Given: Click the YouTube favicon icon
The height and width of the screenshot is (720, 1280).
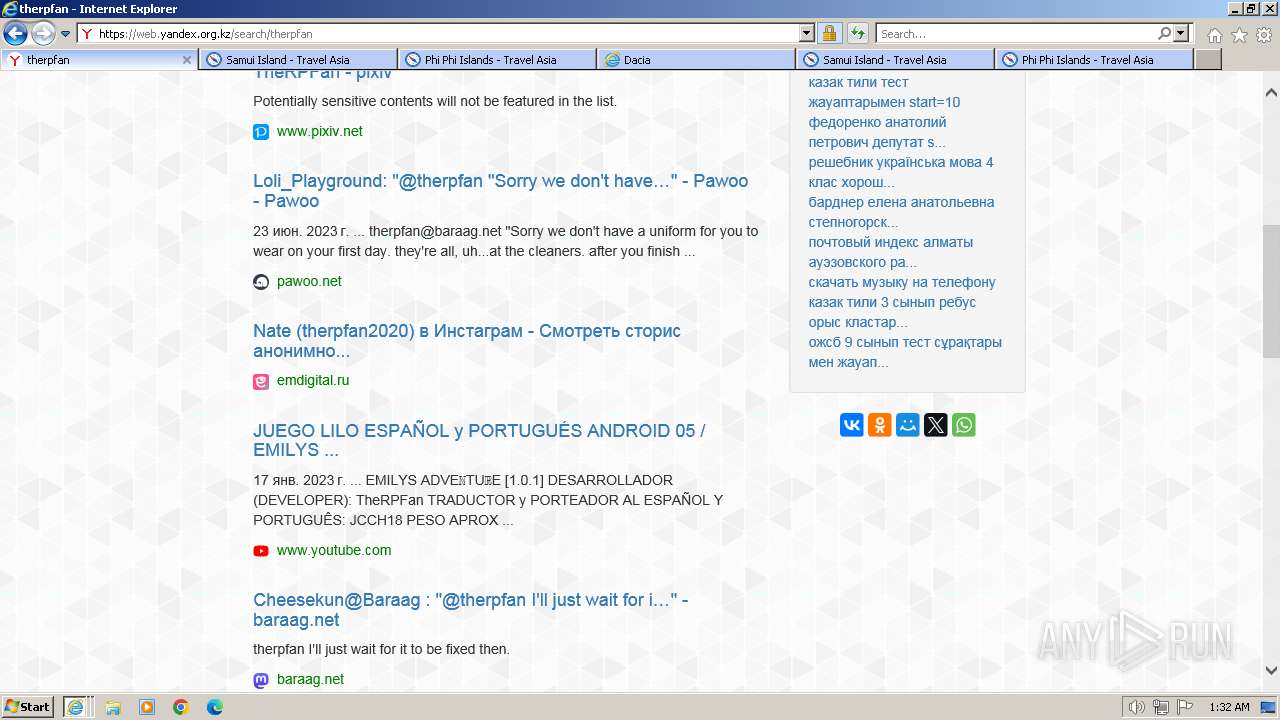Looking at the screenshot, I should click(261, 551).
